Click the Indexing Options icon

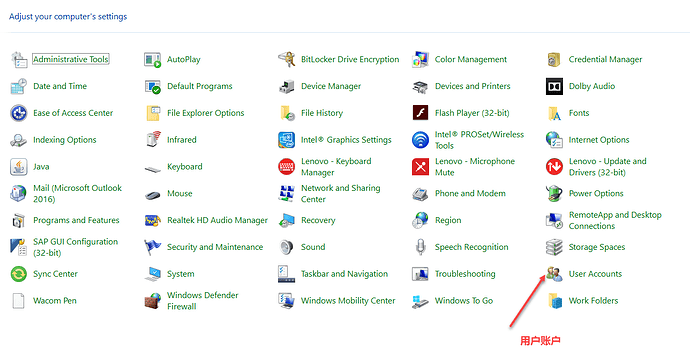(19, 140)
